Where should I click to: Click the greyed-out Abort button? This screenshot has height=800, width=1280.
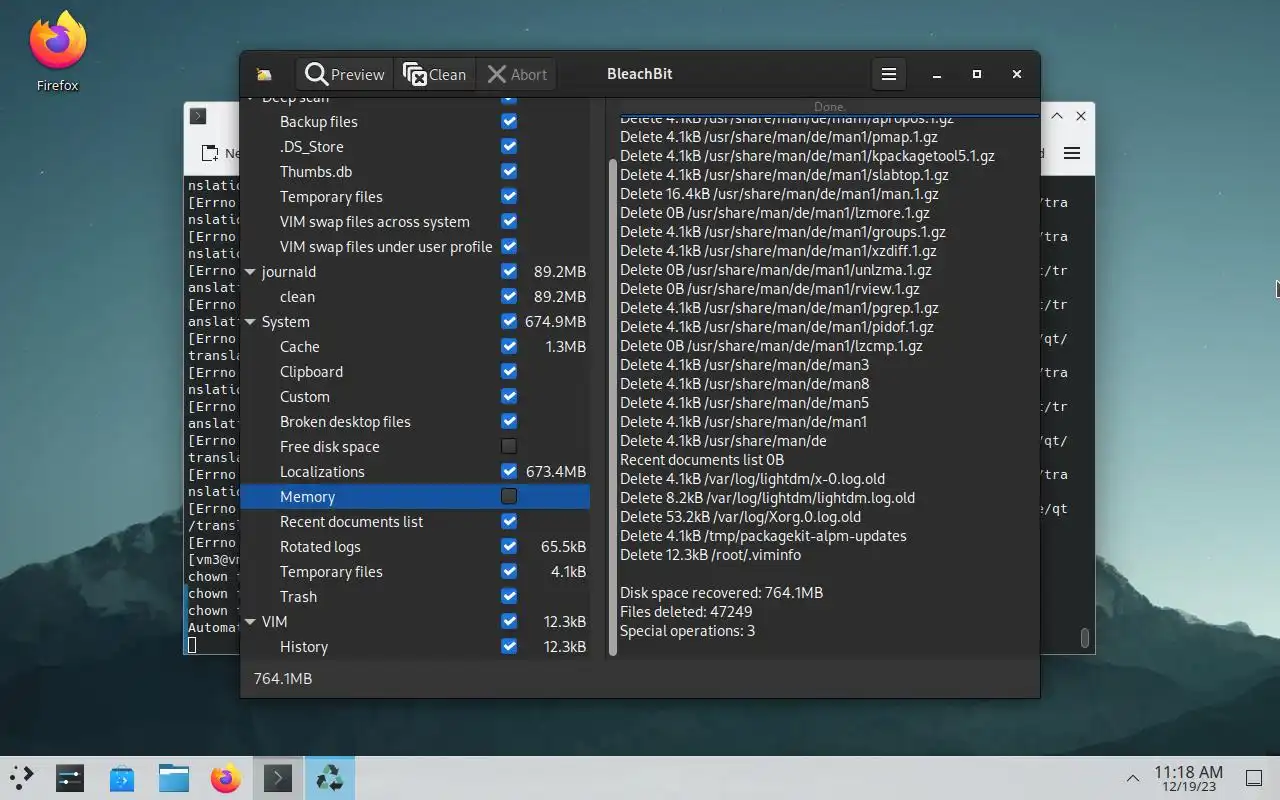pos(516,74)
